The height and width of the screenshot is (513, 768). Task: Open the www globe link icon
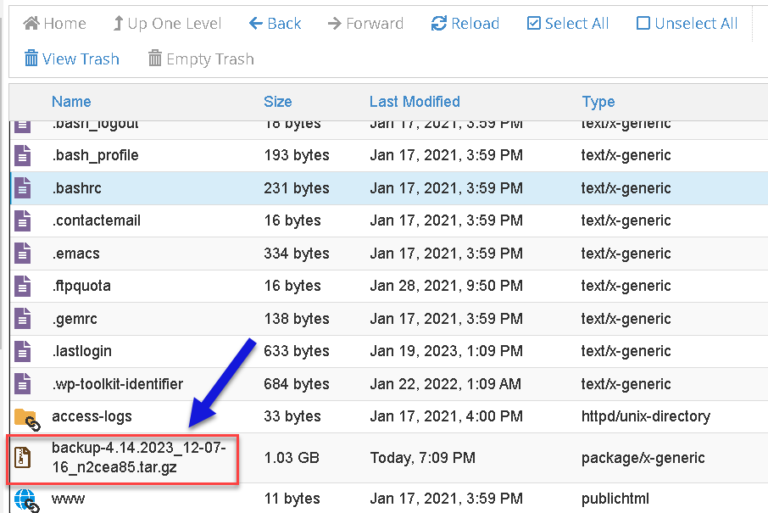(x=26, y=501)
